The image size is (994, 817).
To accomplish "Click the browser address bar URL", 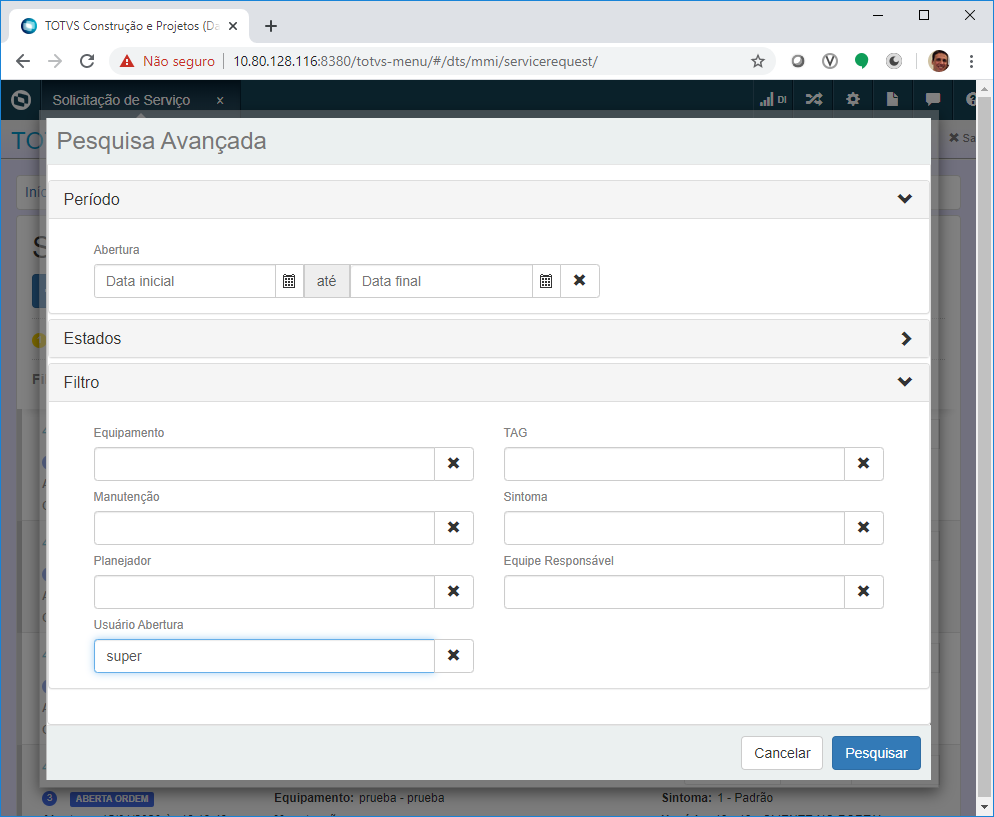I will (x=415, y=61).
